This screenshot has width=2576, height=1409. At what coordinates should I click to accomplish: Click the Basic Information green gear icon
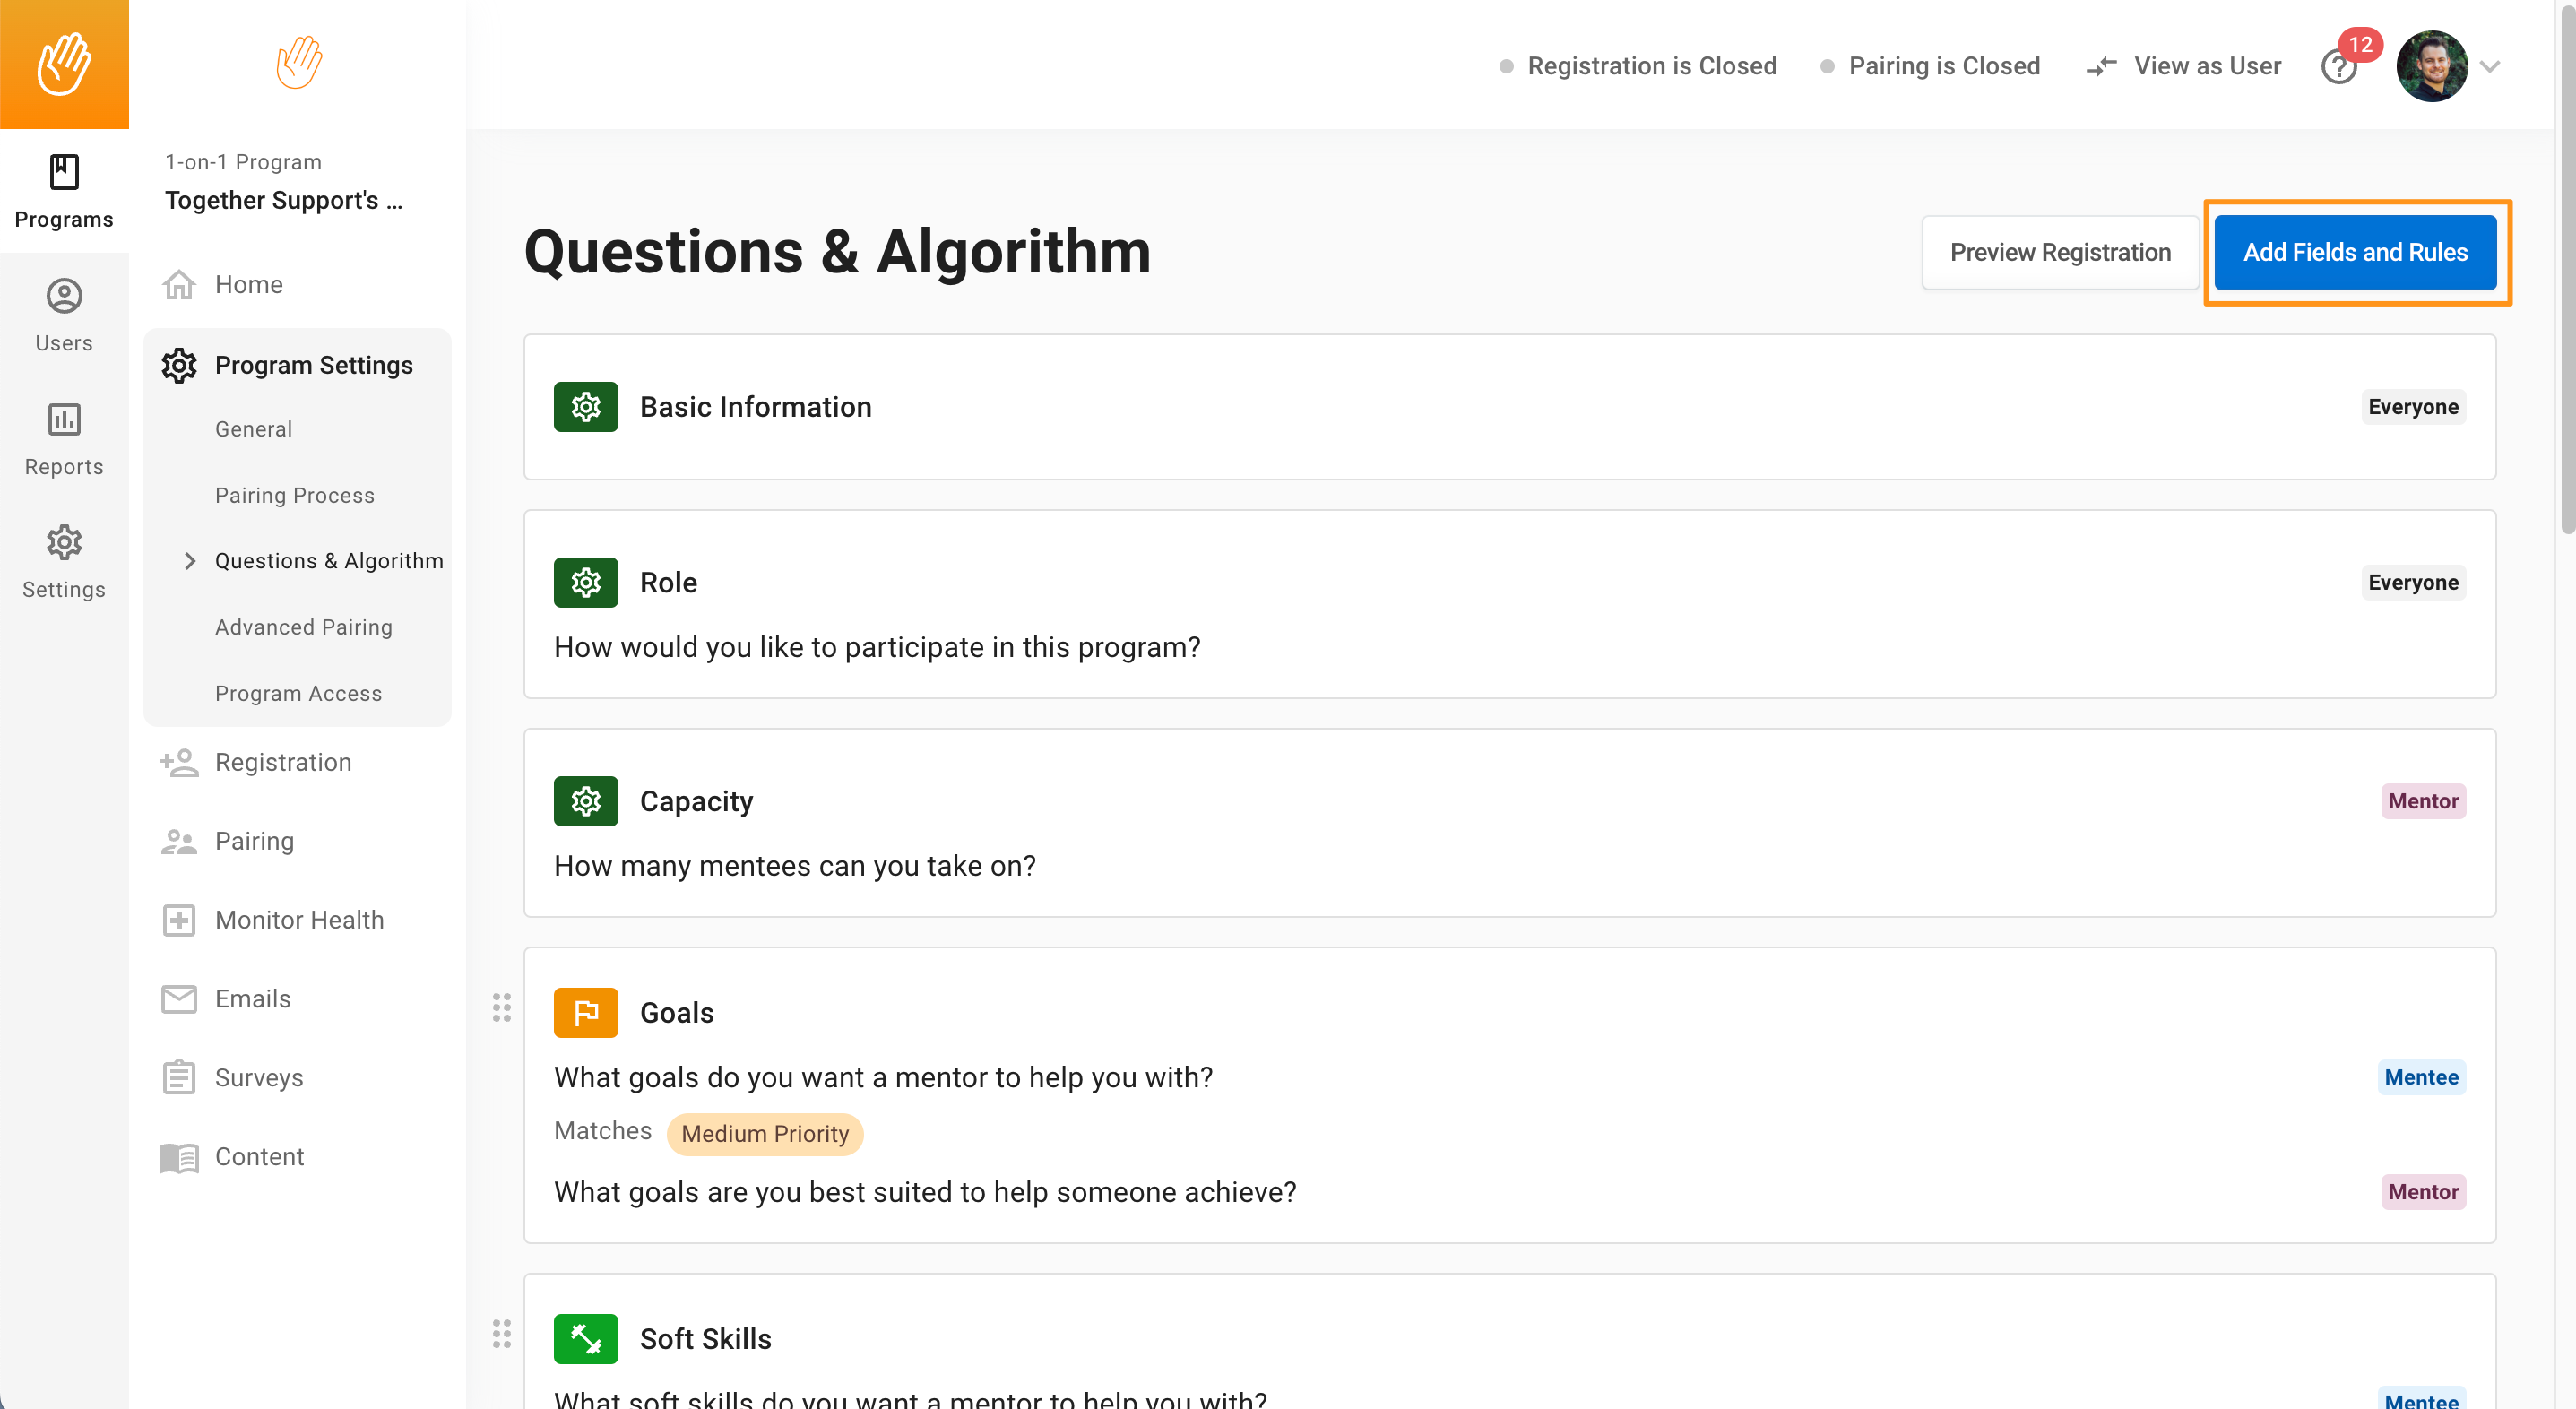pos(586,406)
